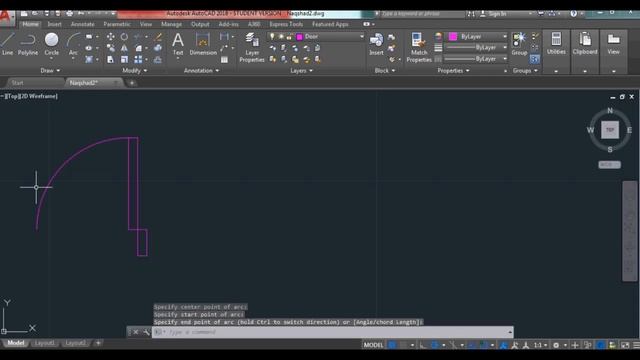The width and height of the screenshot is (640, 360).
Task: Expand the Annotation panel
Action: coord(201,71)
